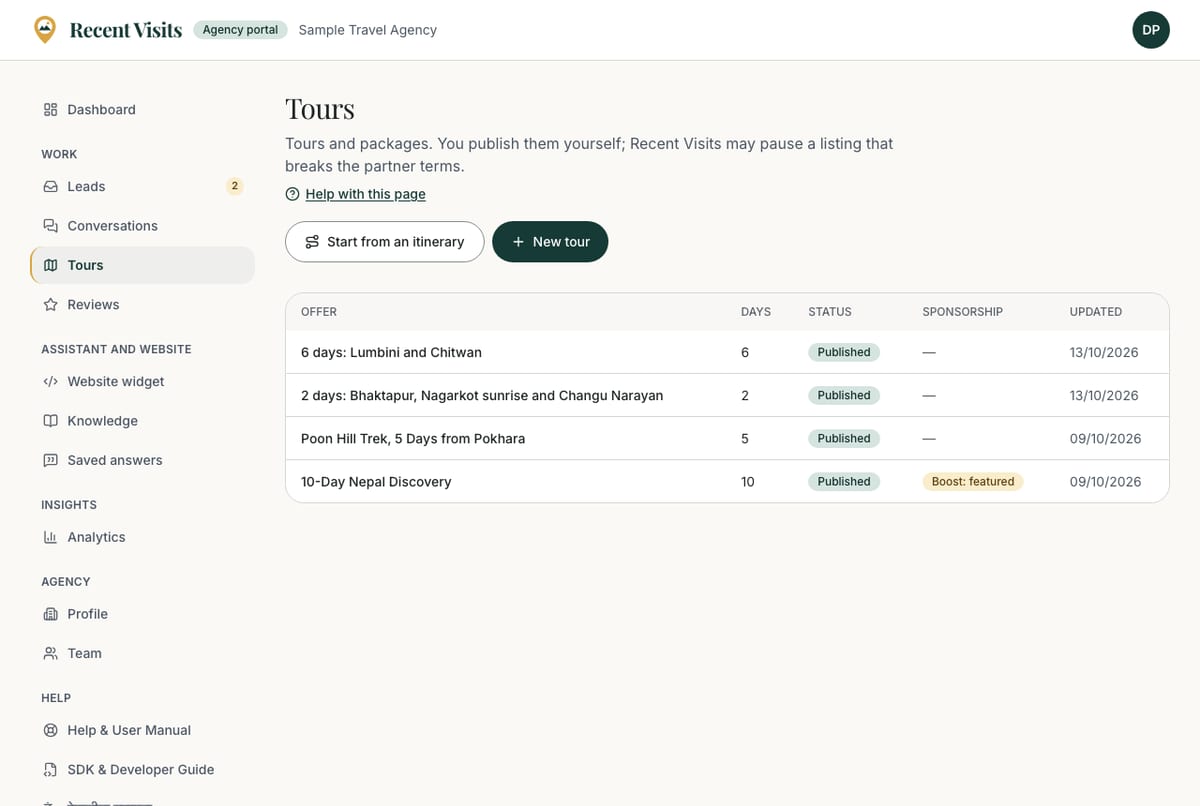Click the SPONSORSHIP column header
Viewport: 1200px width, 806px height.
pos(962,312)
